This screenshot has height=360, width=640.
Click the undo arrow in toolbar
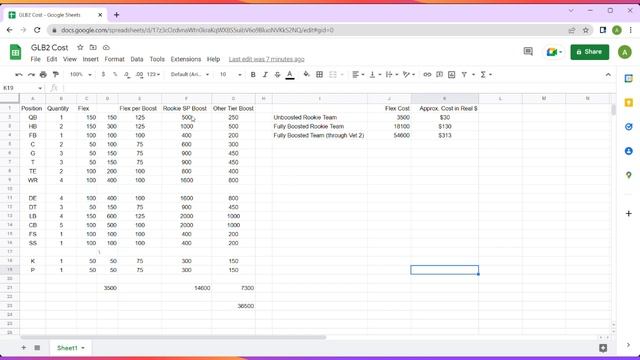click(x=19, y=75)
